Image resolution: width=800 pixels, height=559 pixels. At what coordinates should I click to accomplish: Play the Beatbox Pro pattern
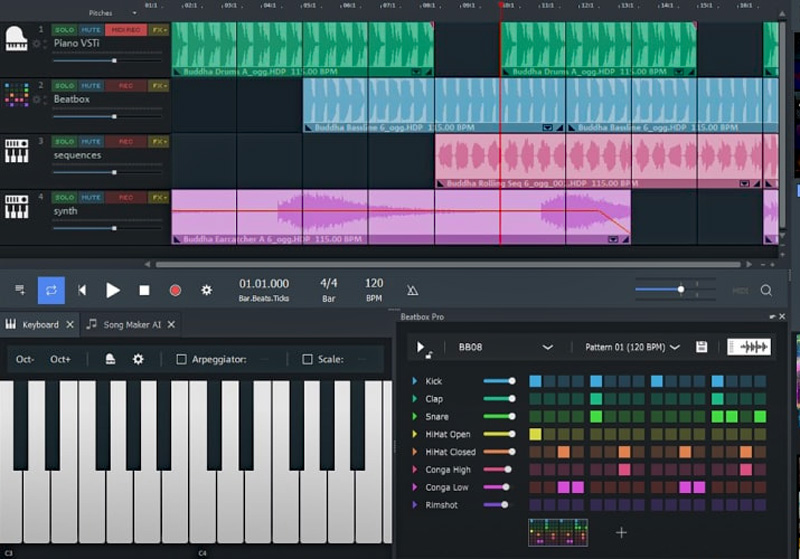[x=421, y=347]
